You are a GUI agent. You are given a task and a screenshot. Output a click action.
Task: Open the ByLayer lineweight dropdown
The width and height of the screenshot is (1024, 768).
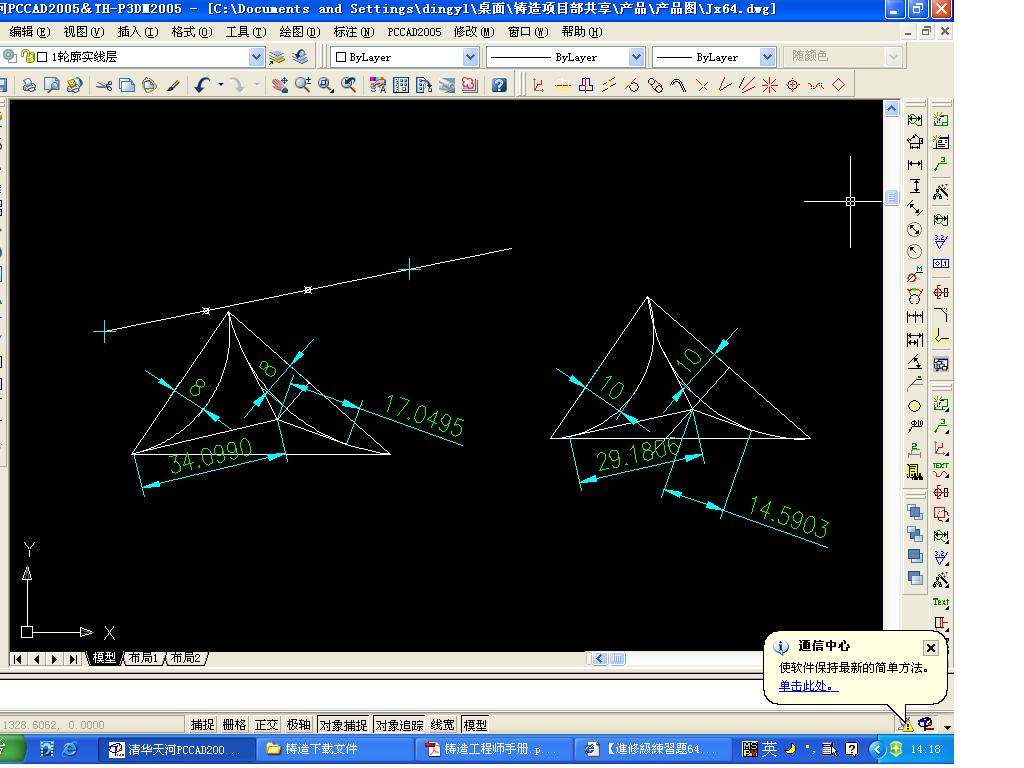[x=767, y=57]
